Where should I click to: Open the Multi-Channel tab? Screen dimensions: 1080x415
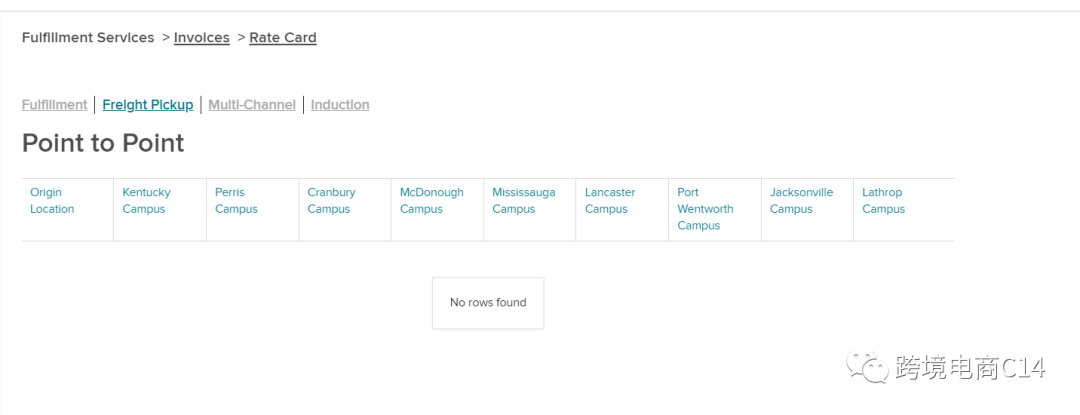coord(252,105)
